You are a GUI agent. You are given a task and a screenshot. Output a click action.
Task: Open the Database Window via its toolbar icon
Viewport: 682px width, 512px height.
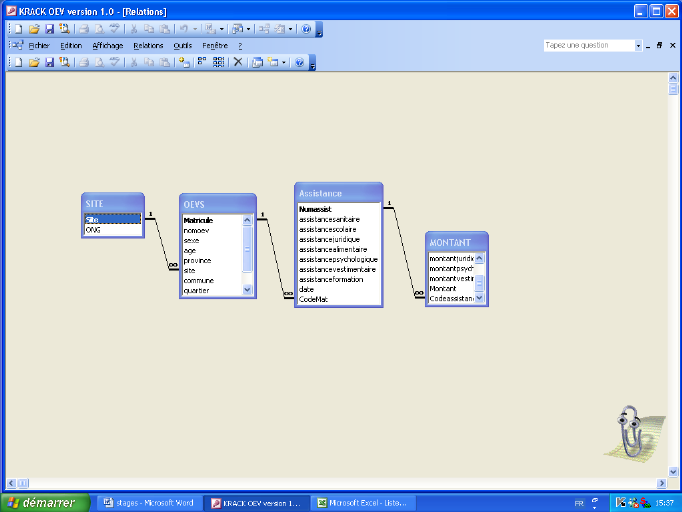[x=257, y=62]
